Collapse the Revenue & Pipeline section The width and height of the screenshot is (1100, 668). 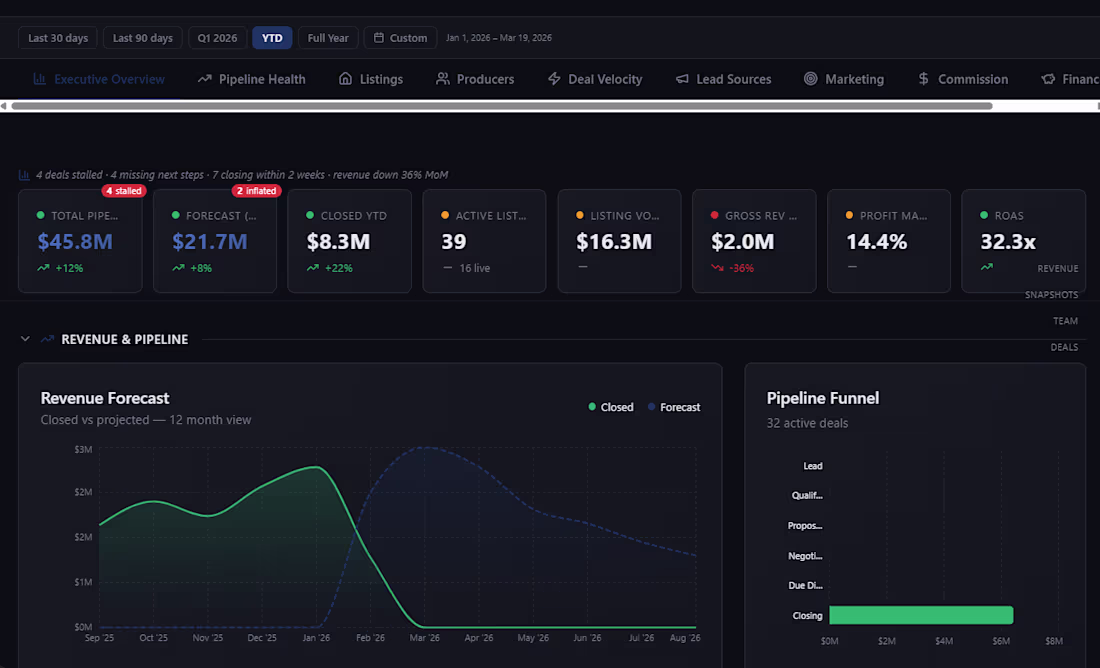pos(25,339)
